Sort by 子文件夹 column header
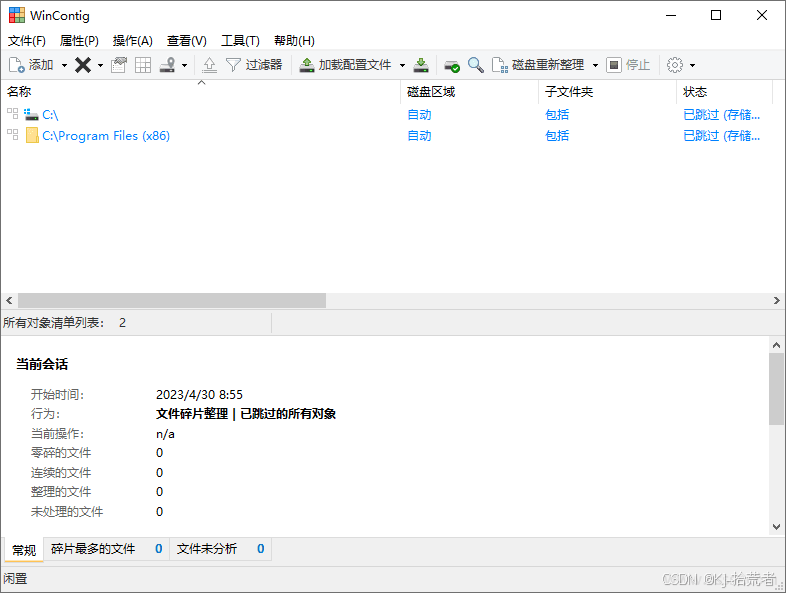 608,92
